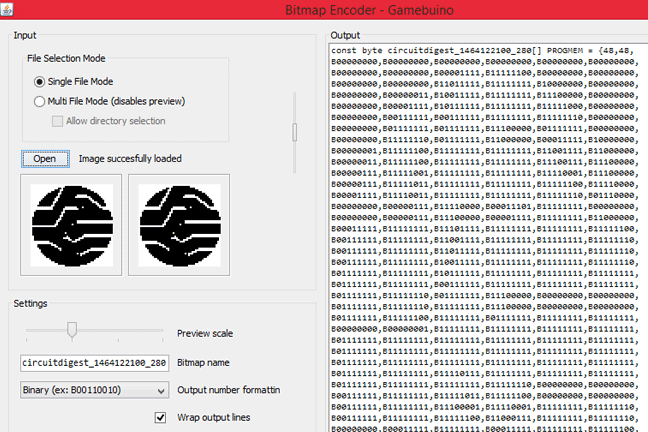This screenshot has height=432, width=648.
Task: Open the Output number formatting dropdown
Action: click(x=94, y=390)
